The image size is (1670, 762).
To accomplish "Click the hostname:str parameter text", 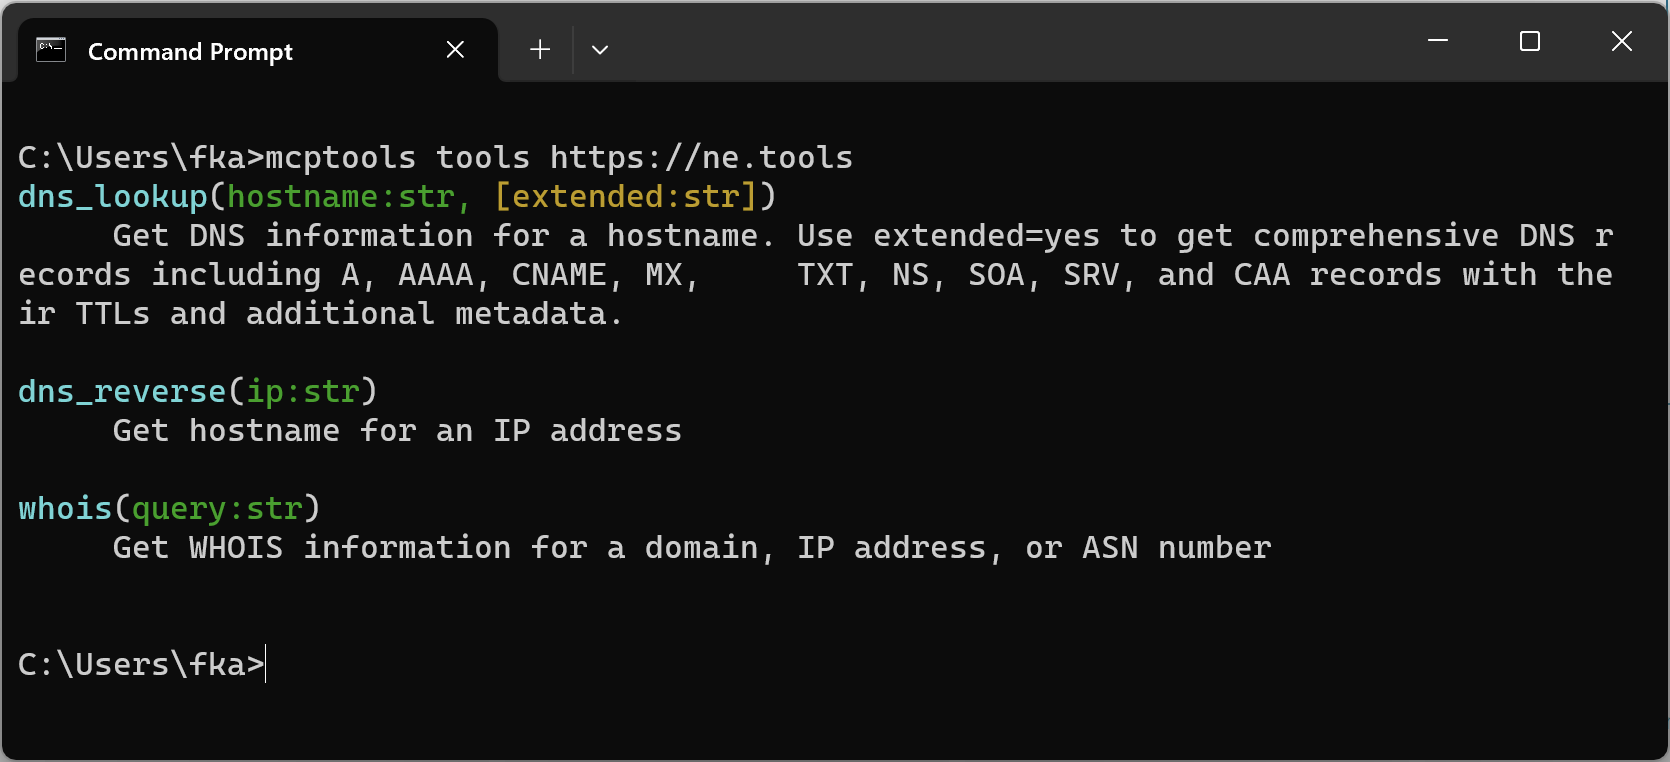I will (341, 197).
